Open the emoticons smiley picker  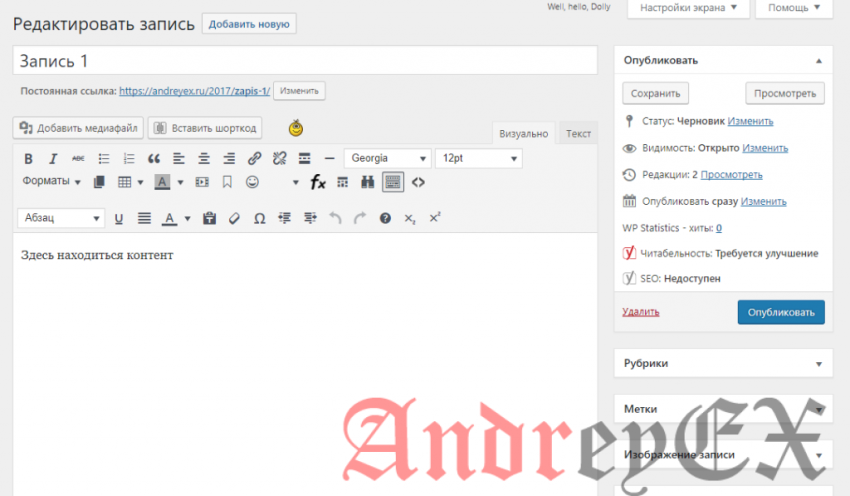click(252, 182)
